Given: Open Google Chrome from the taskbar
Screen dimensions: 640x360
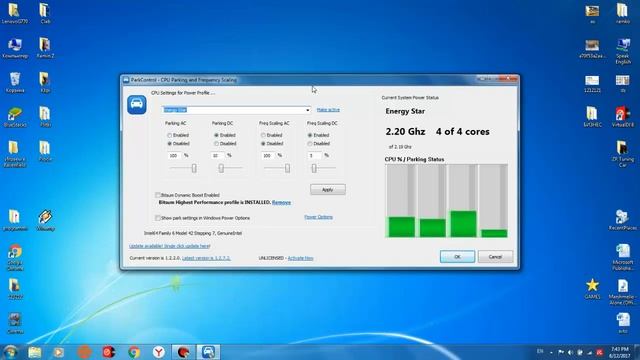Looking at the screenshot, I should pyautogui.click(x=134, y=352).
